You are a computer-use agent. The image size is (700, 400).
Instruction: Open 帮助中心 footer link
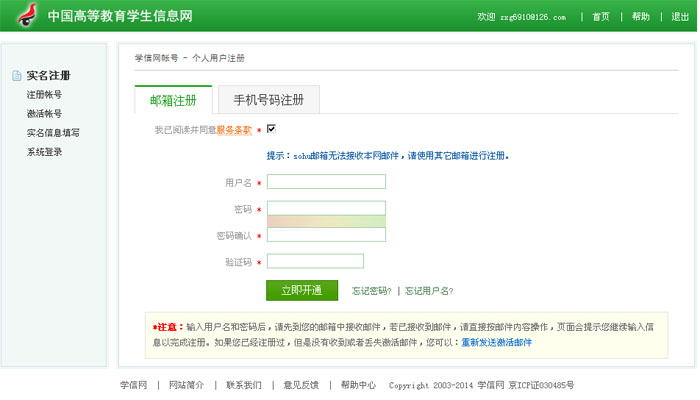pos(358,385)
